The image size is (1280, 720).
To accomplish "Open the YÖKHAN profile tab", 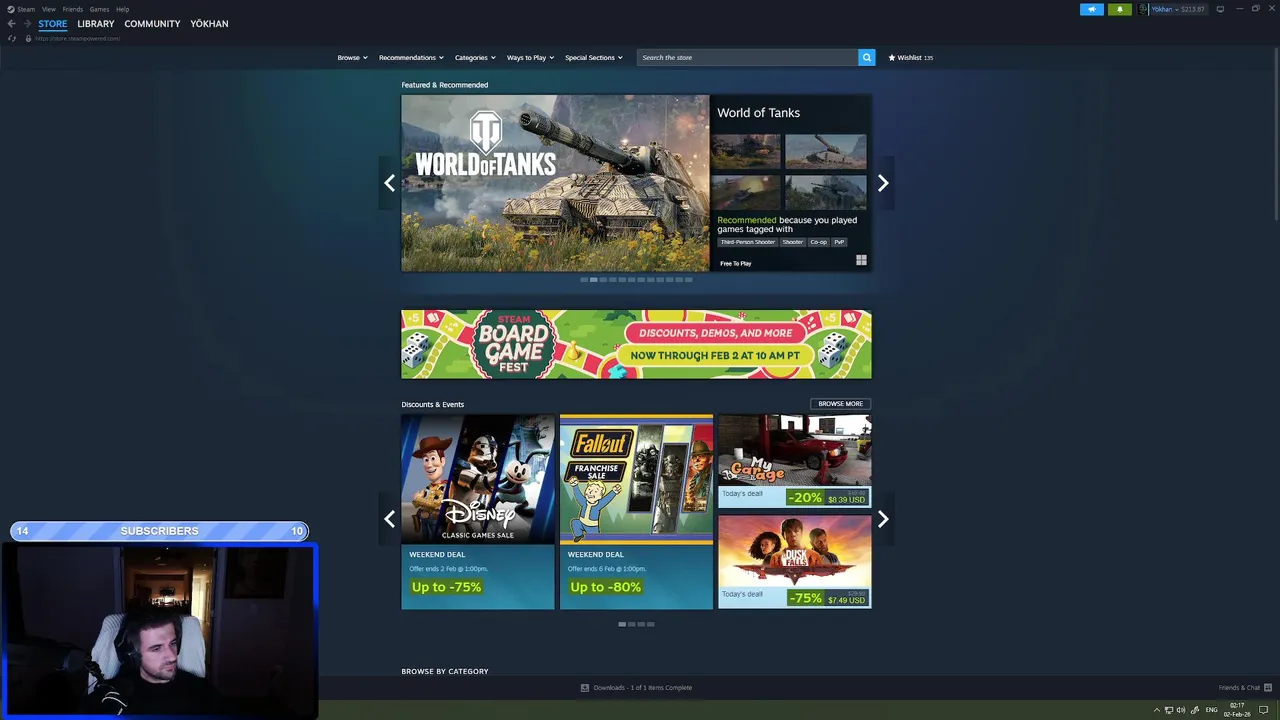I will click(209, 24).
